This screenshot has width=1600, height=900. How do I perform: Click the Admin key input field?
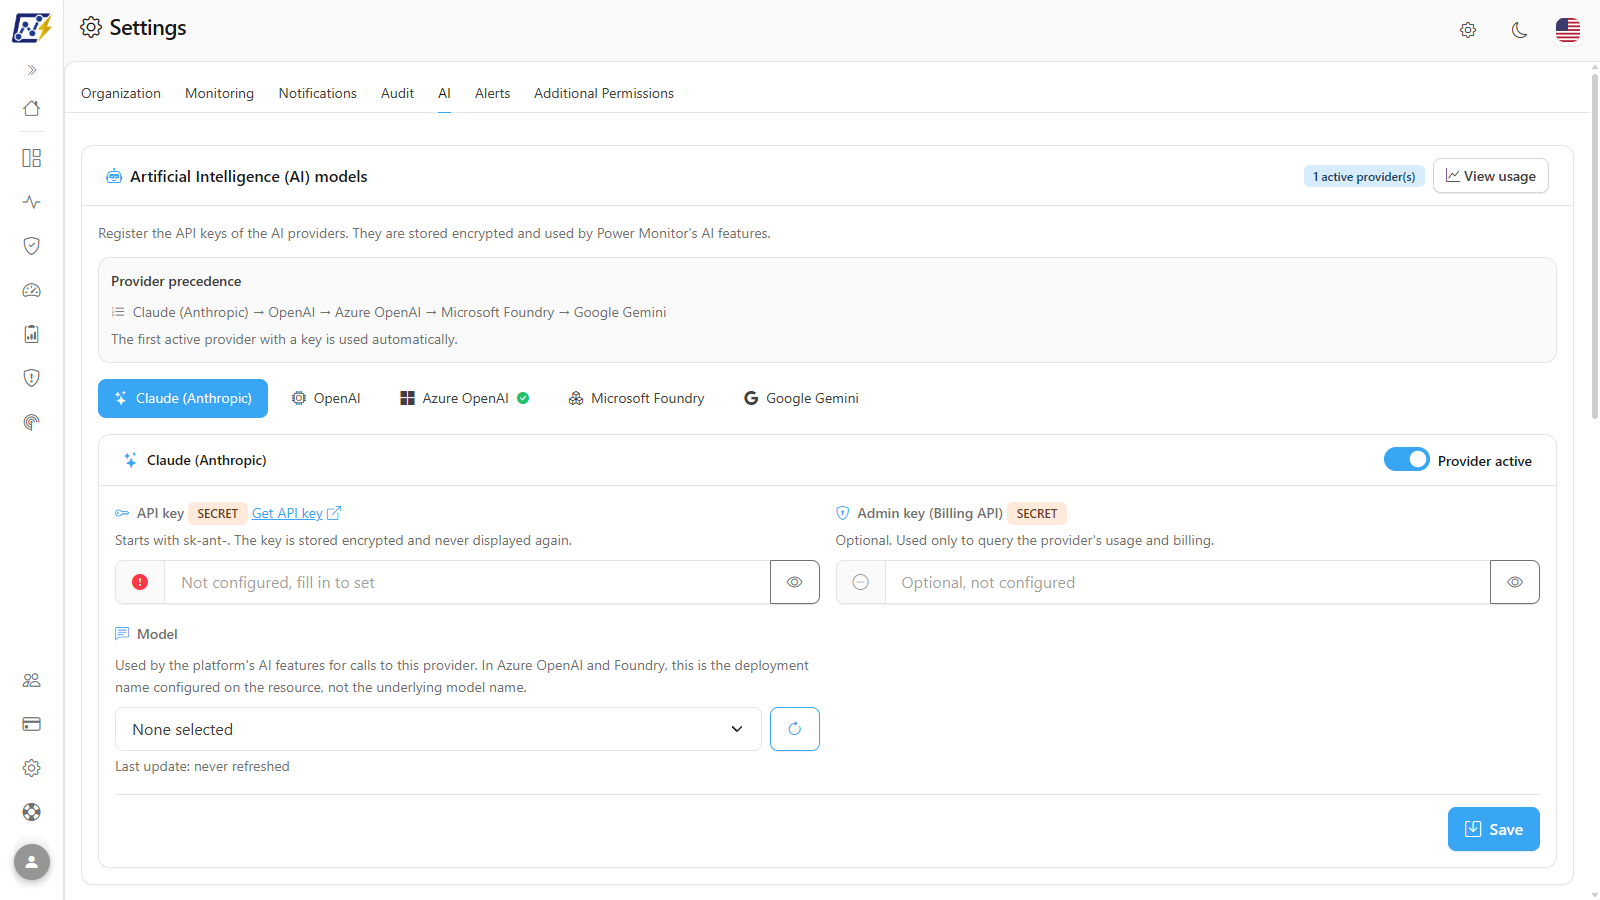(1187, 582)
